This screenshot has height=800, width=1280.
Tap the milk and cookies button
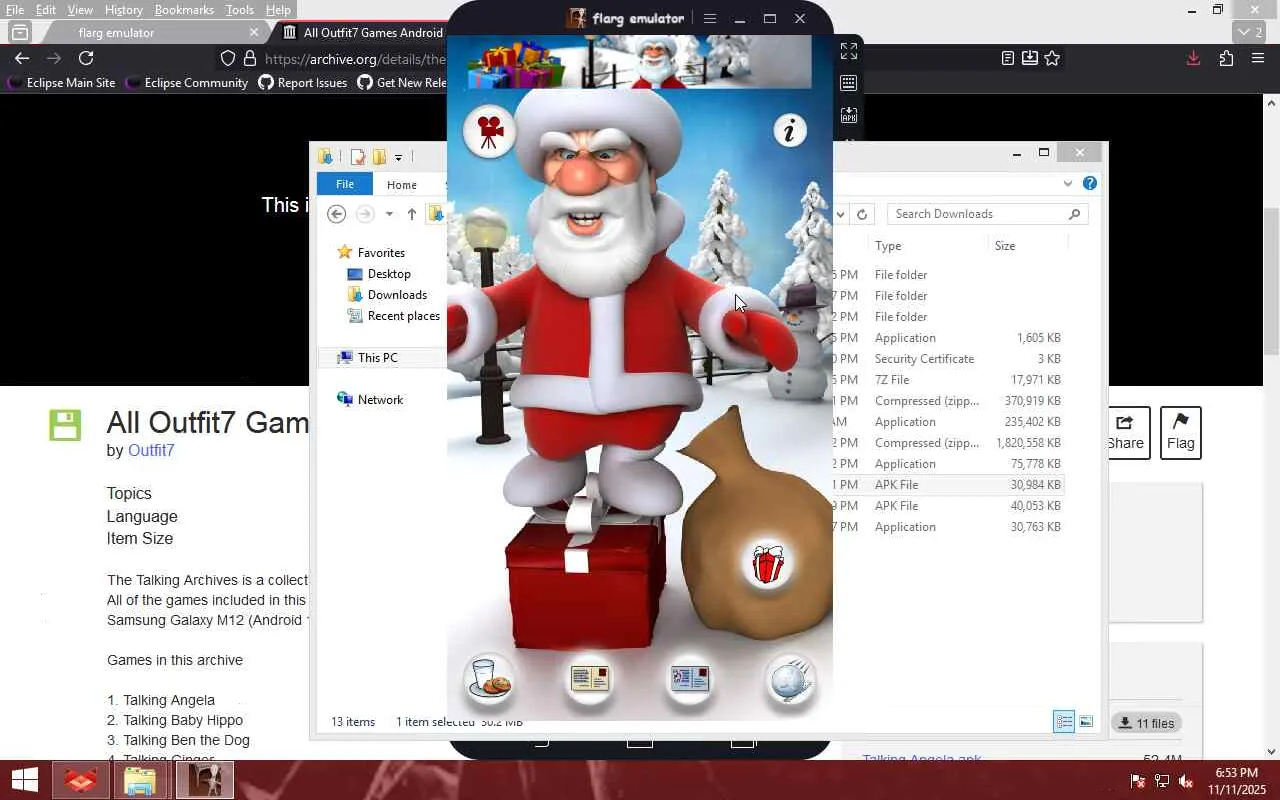coord(490,679)
